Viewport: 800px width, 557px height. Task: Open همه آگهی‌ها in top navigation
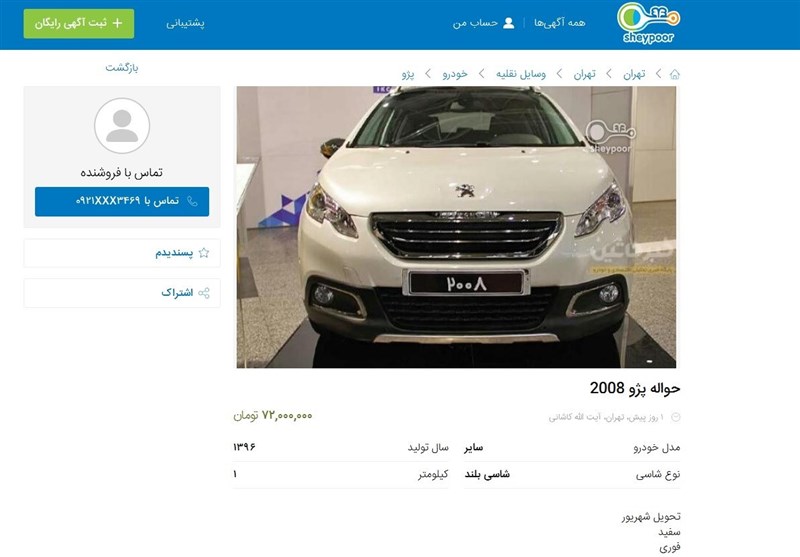click(x=560, y=23)
